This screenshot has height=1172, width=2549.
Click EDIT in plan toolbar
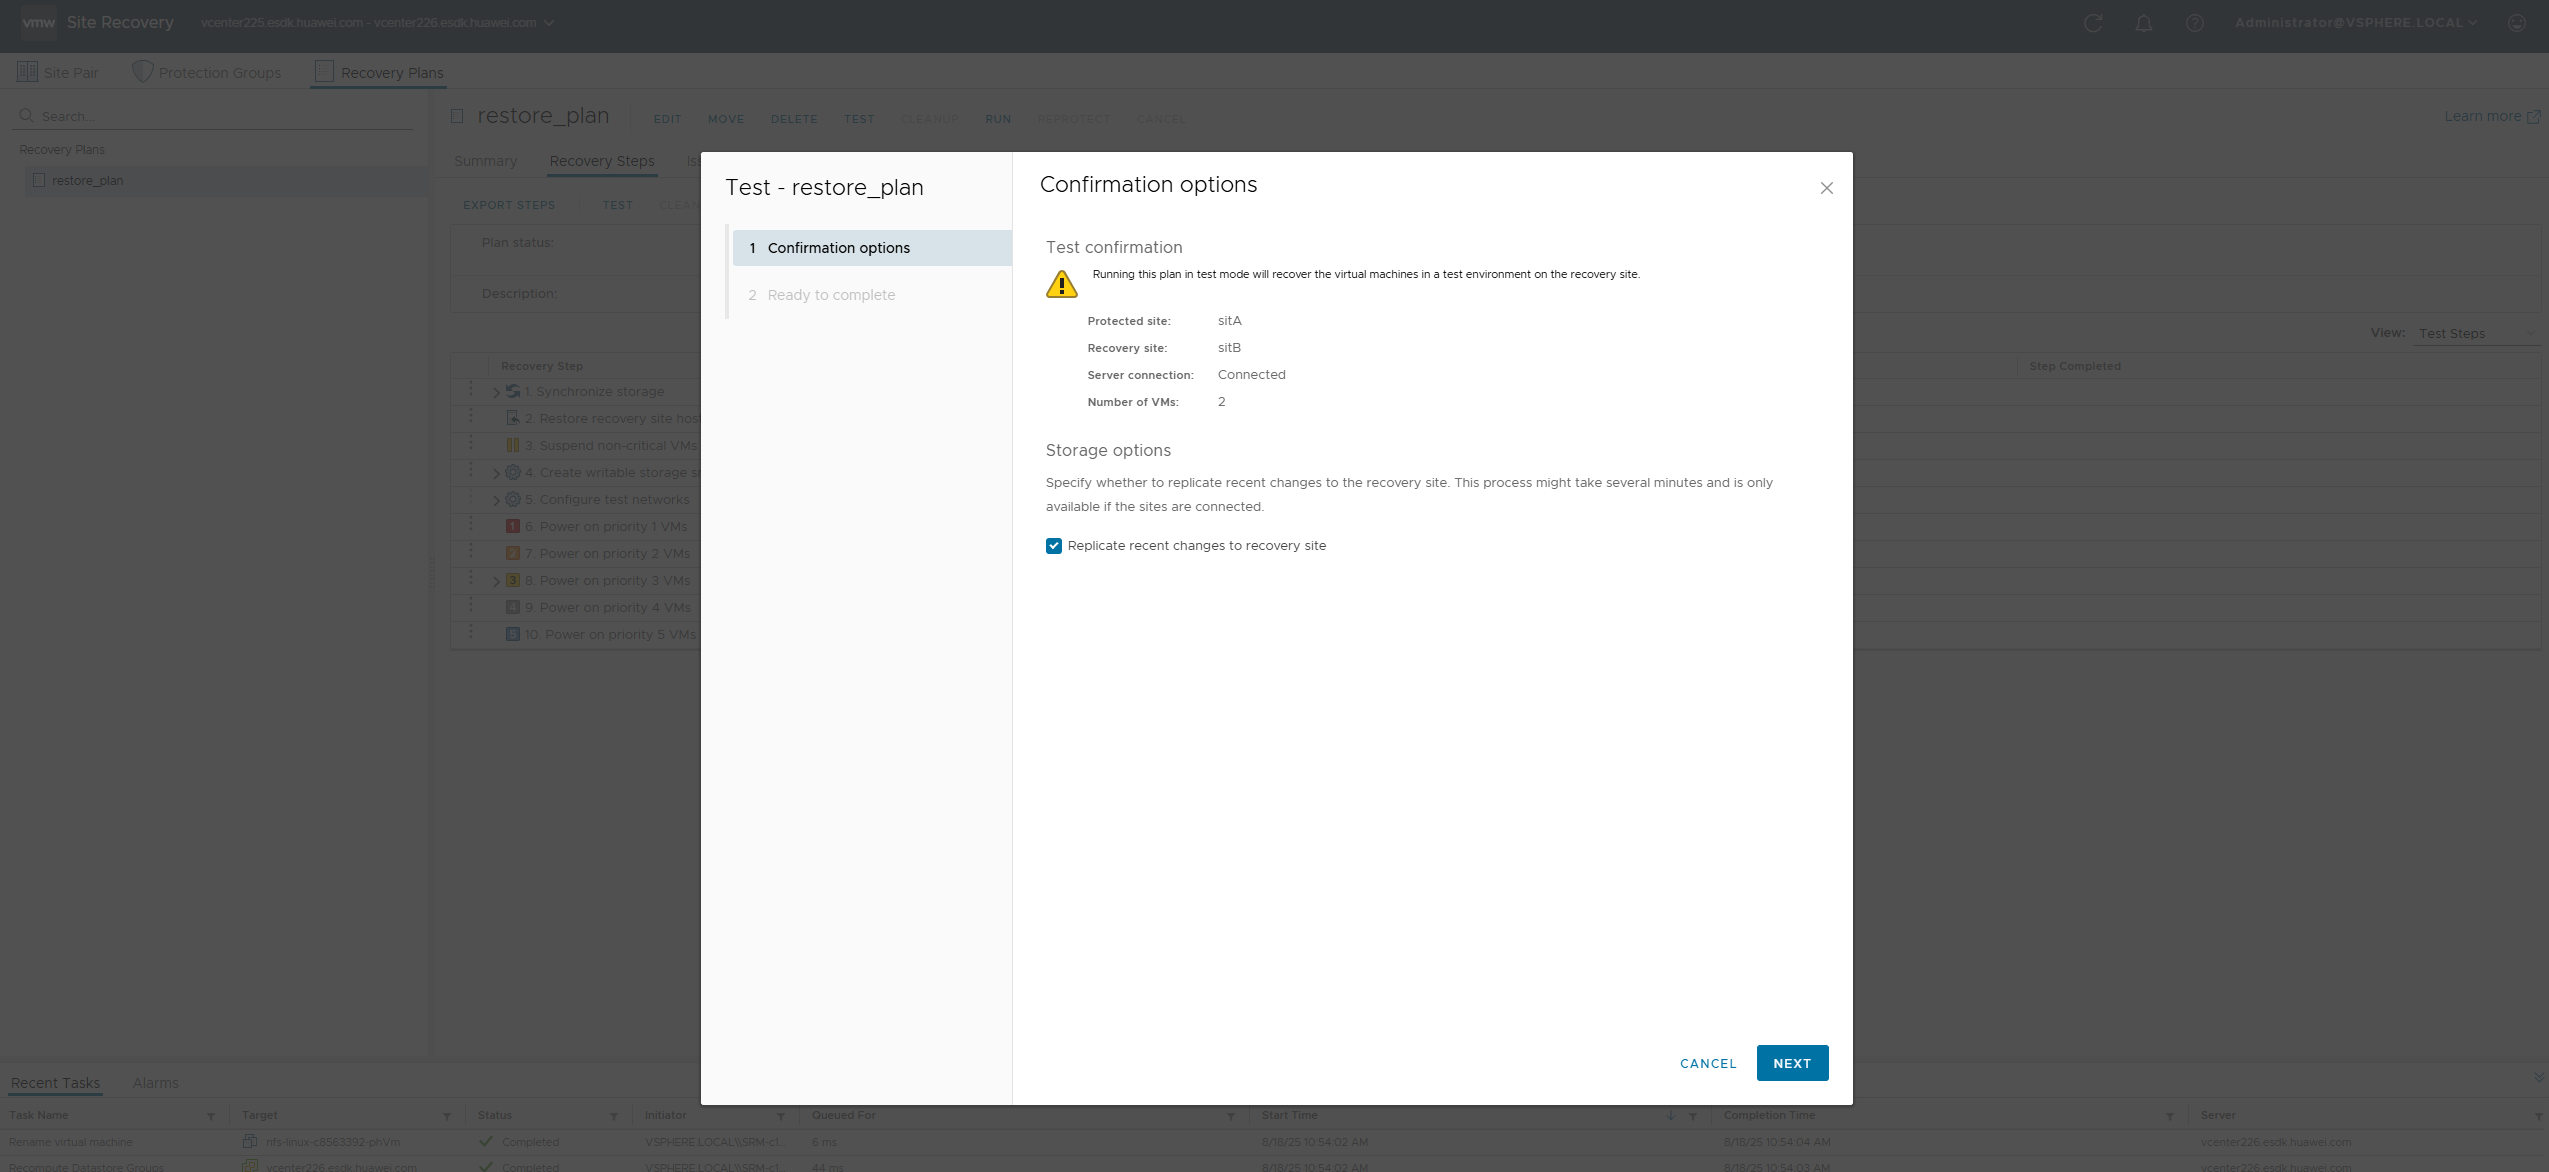668,119
